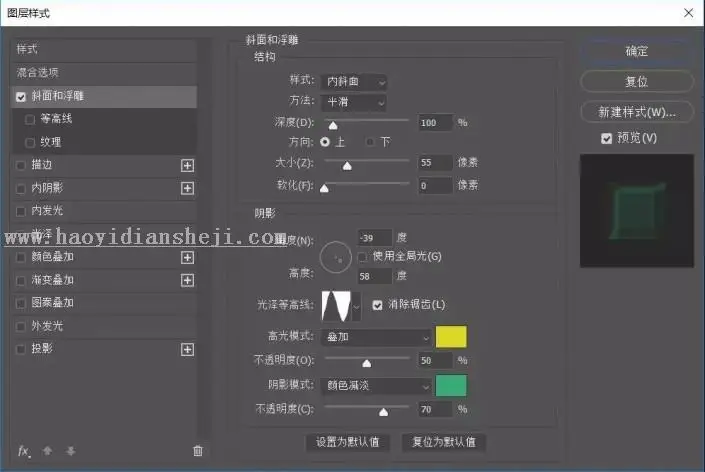This screenshot has width=705, height=472.
Task: Adjust the light angle dial
Action: 335,257
